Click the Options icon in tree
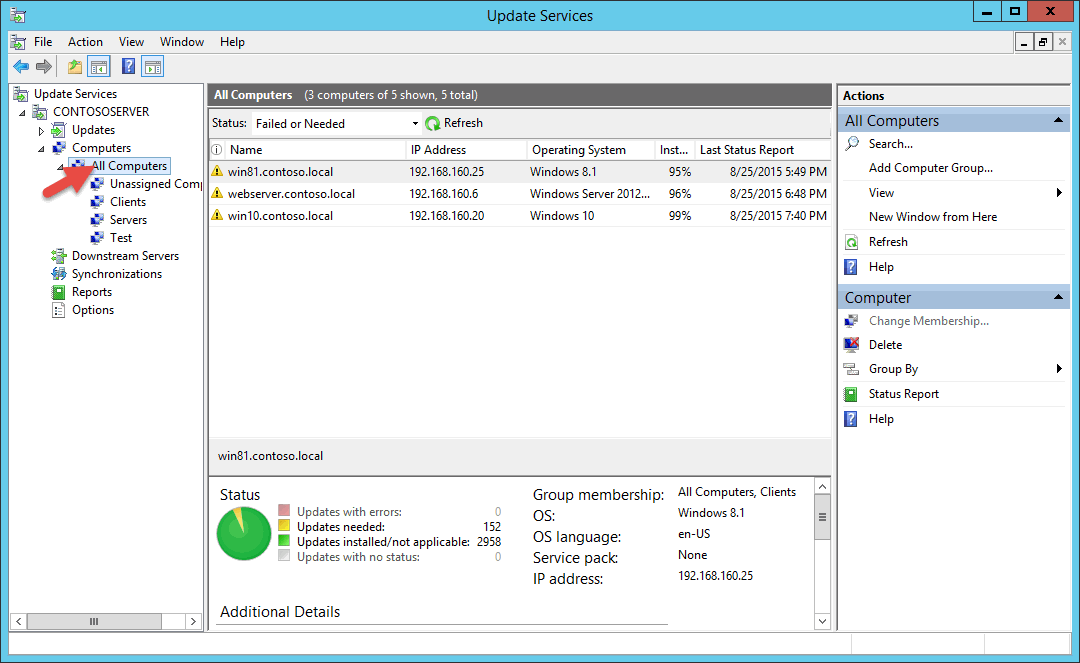This screenshot has height=663, width=1080. (x=59, y=310)
